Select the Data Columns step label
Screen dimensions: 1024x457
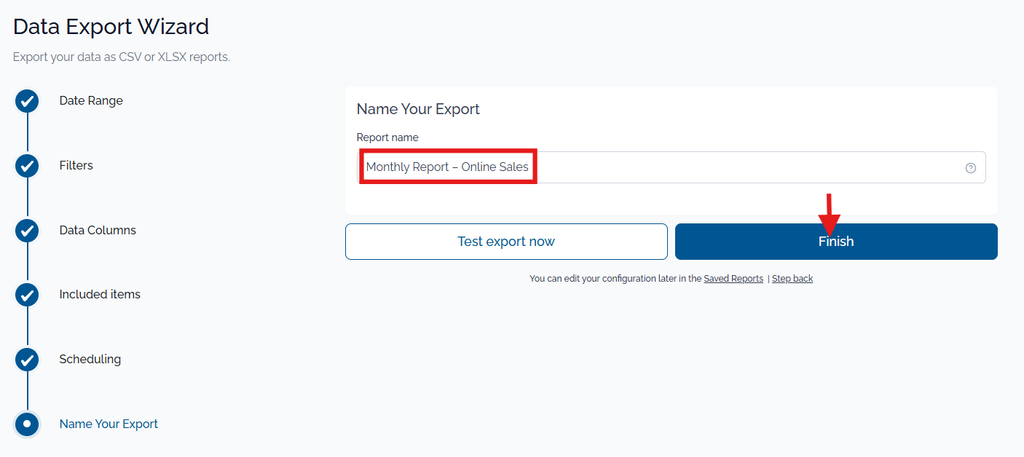click(x=97, y=230)
